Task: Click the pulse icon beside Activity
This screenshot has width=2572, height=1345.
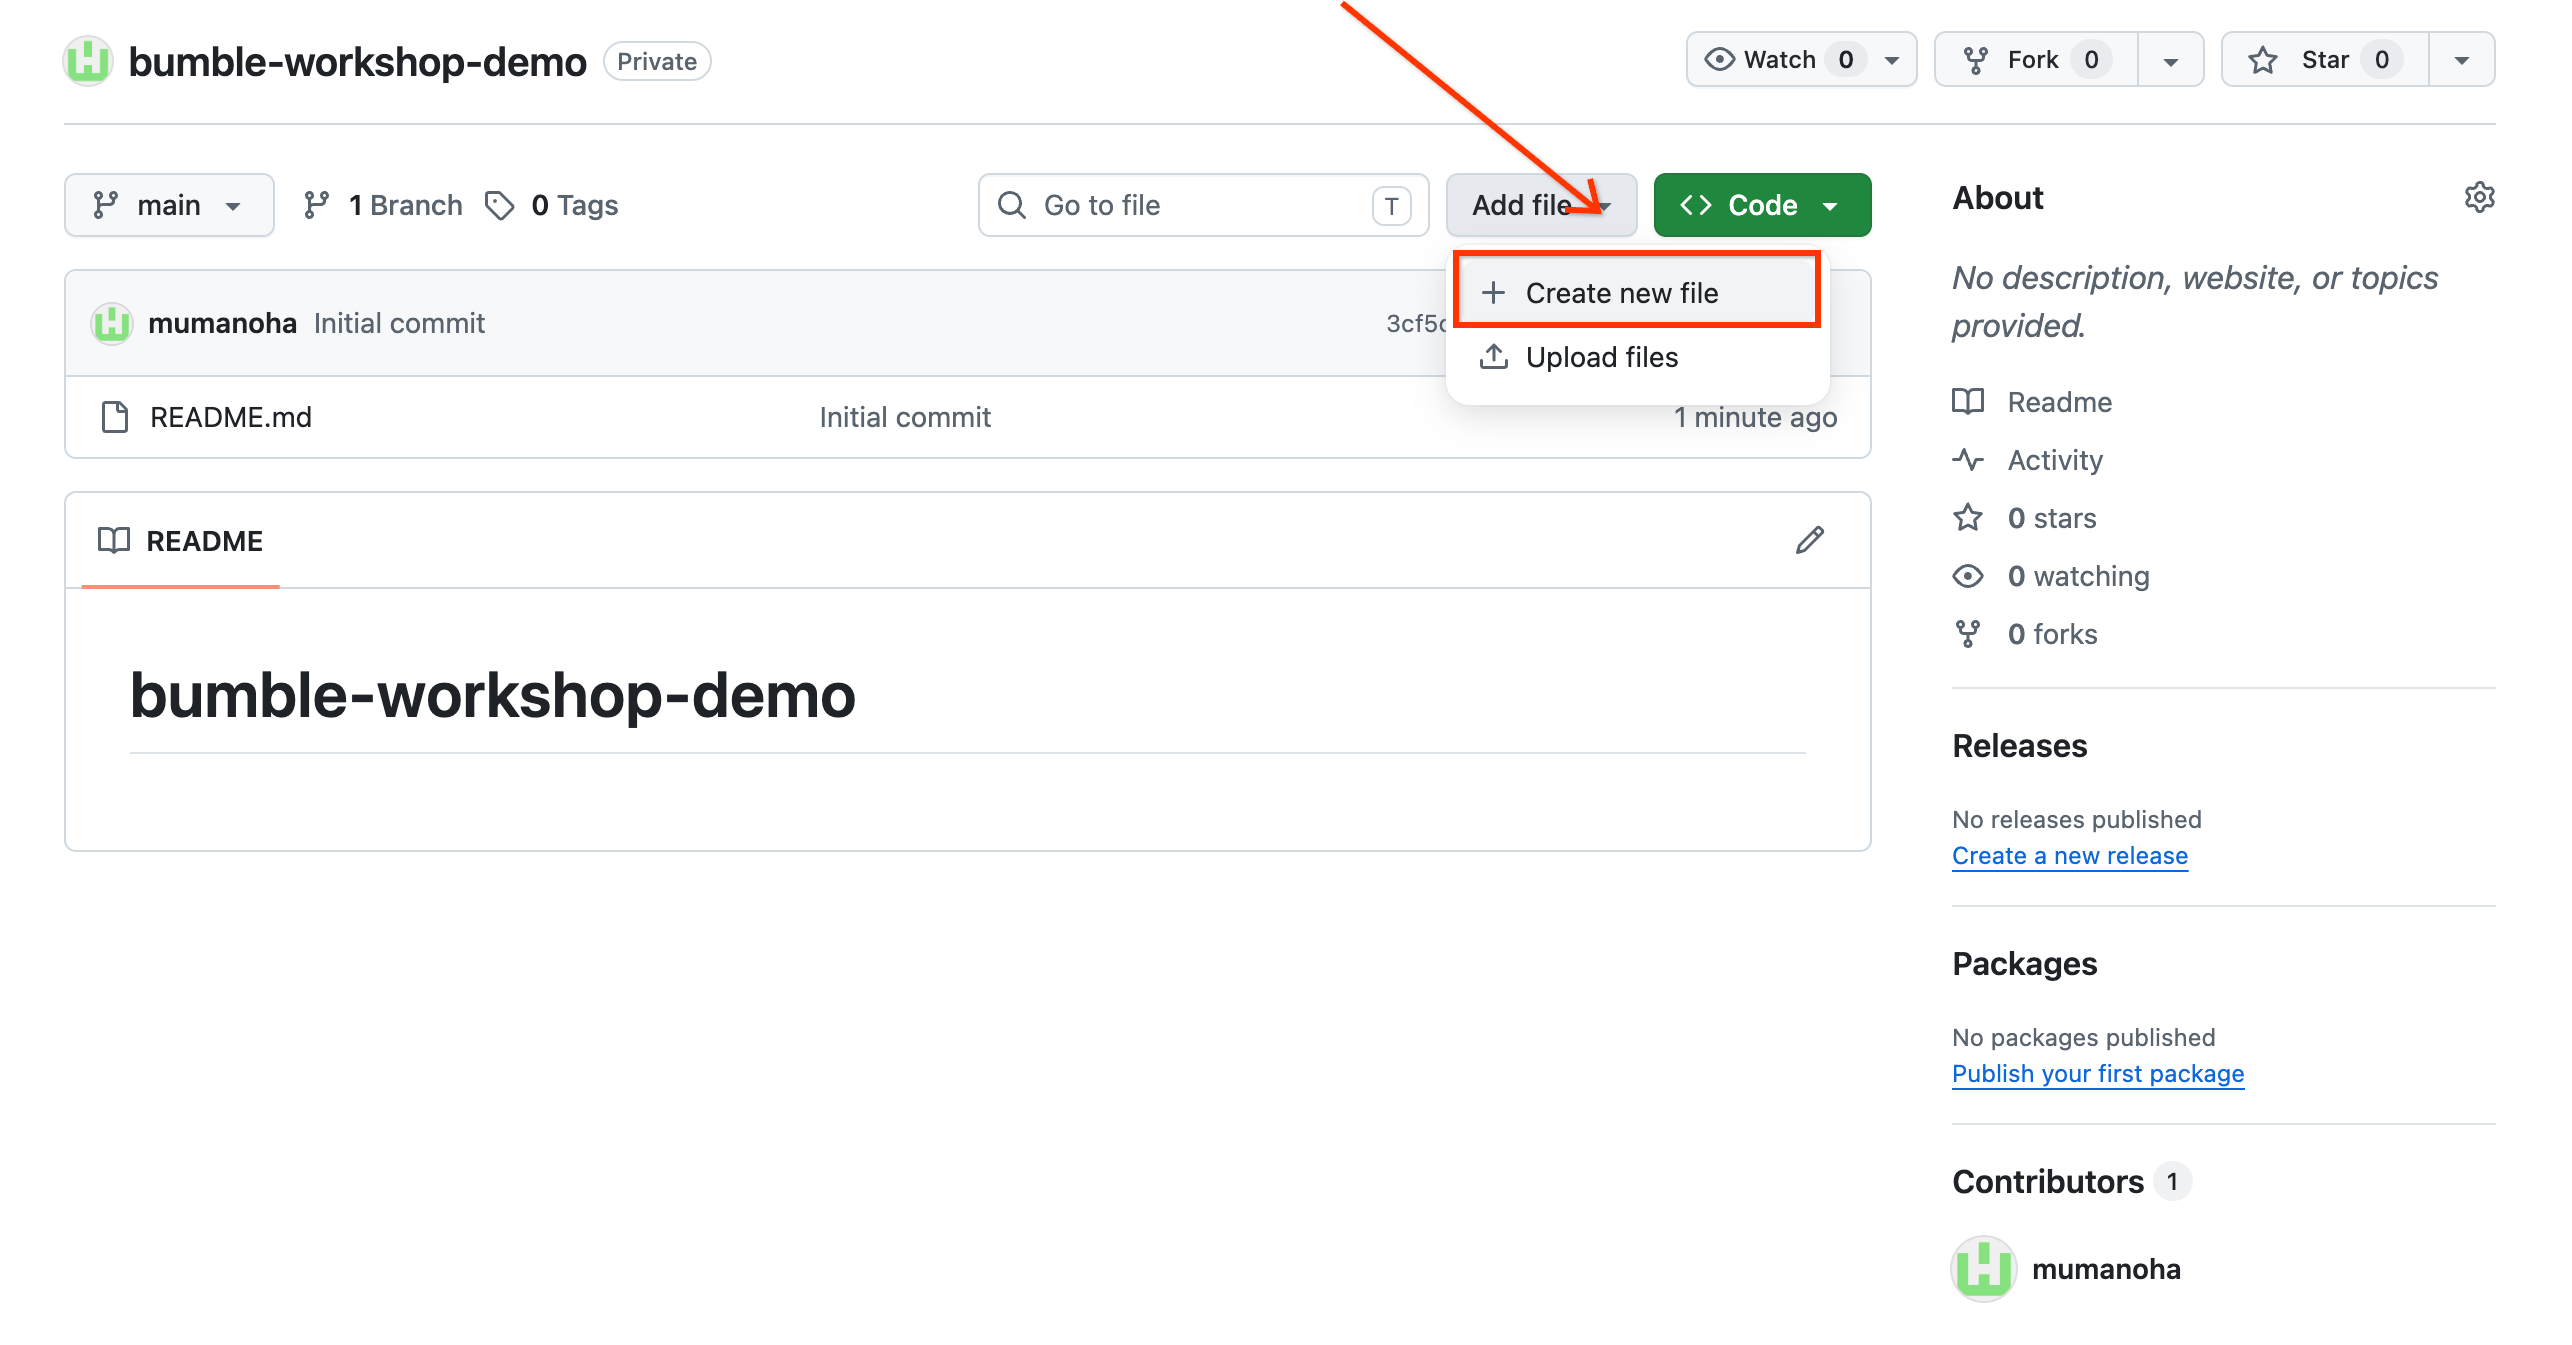Action: [1968, 460]
